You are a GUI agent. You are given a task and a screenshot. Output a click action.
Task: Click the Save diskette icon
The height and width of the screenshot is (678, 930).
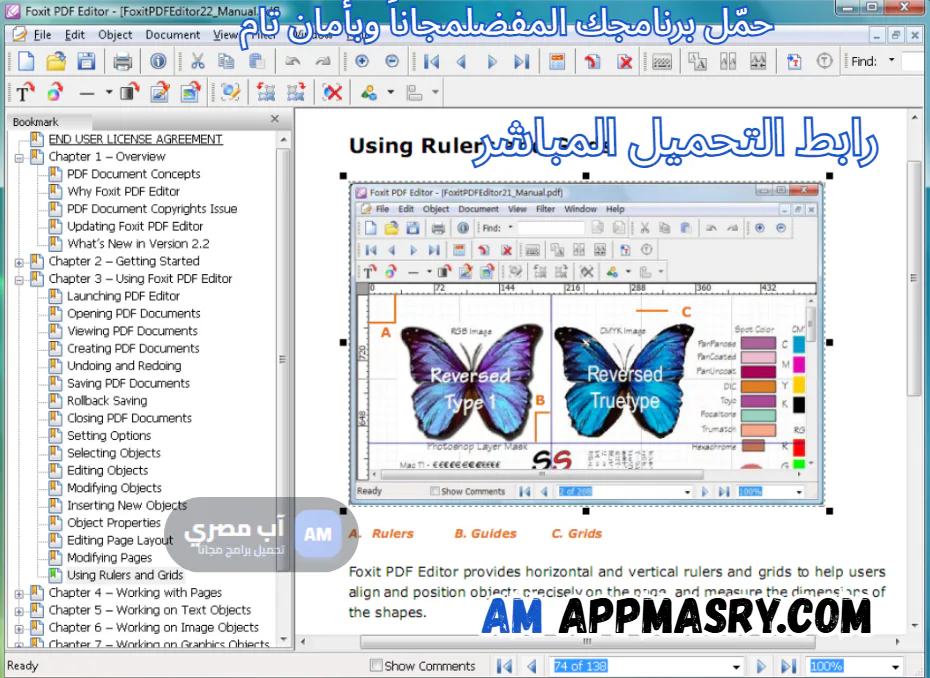tap(87, 61)
